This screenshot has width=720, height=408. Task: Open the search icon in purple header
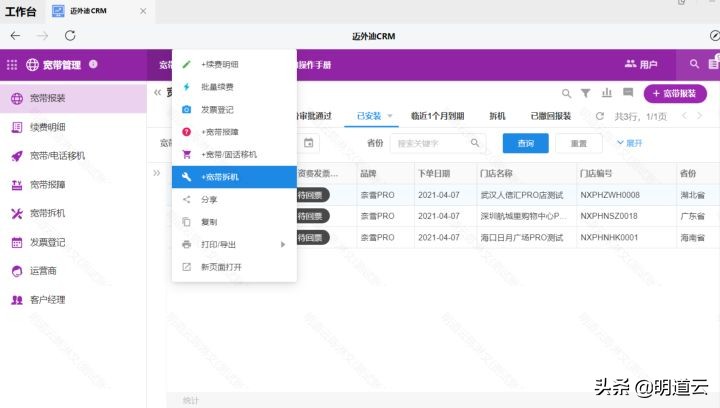pyautogui.click(x=694, y=64)
